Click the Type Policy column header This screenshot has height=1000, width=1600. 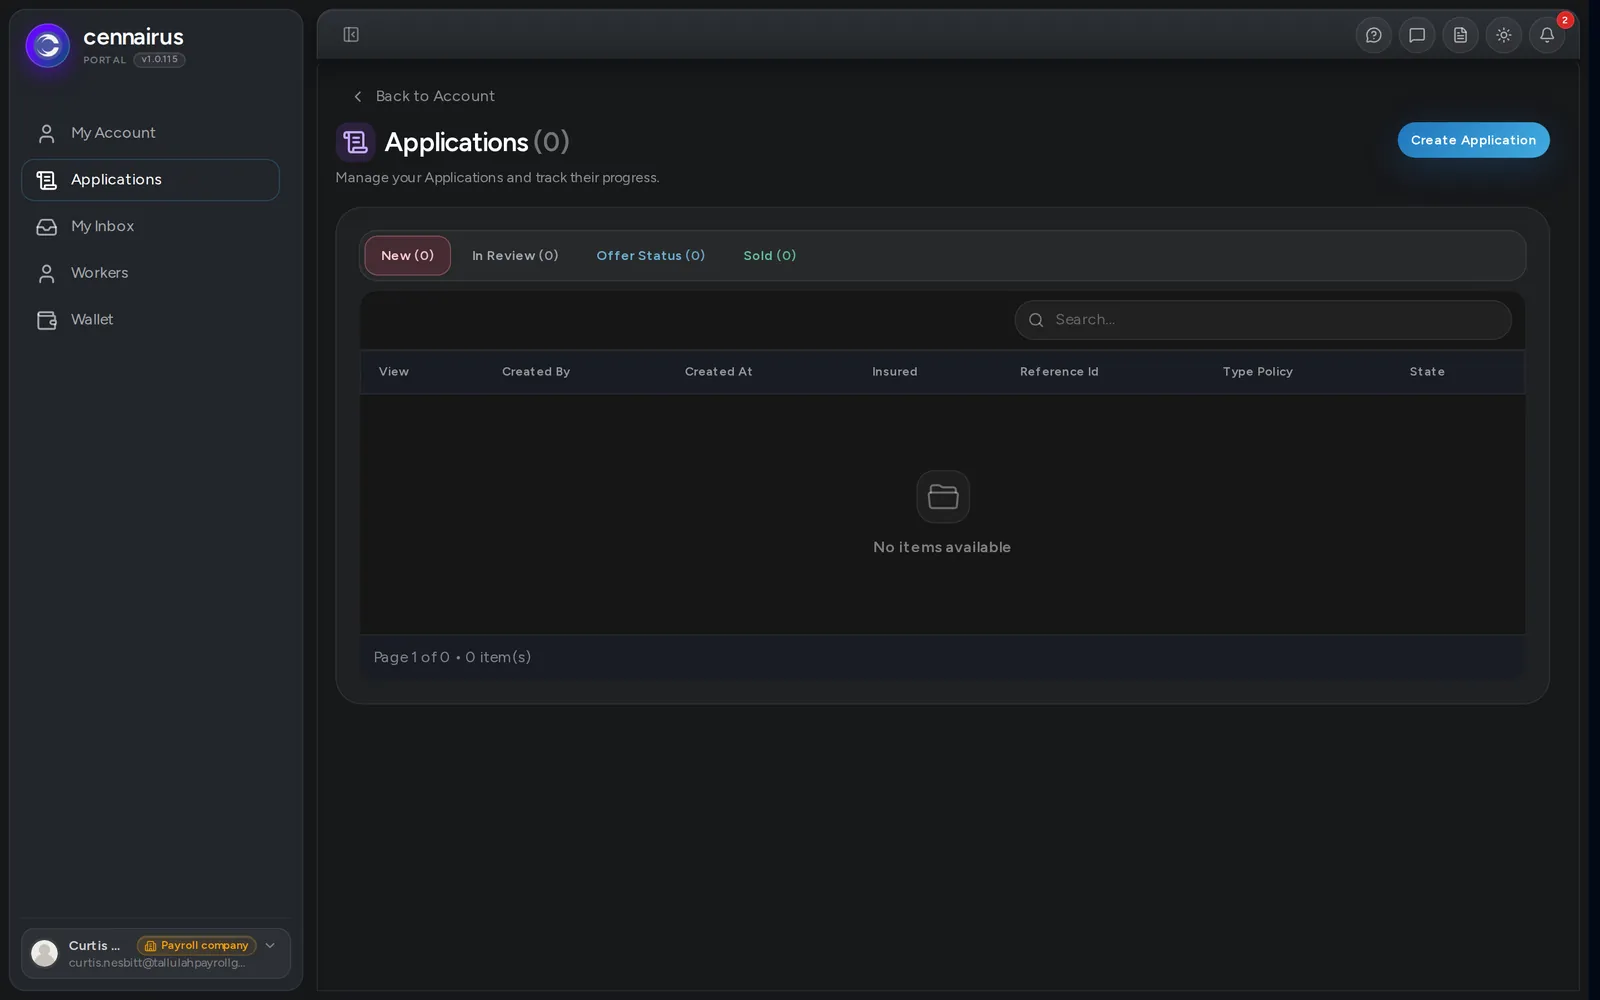tap(1257, 372)
